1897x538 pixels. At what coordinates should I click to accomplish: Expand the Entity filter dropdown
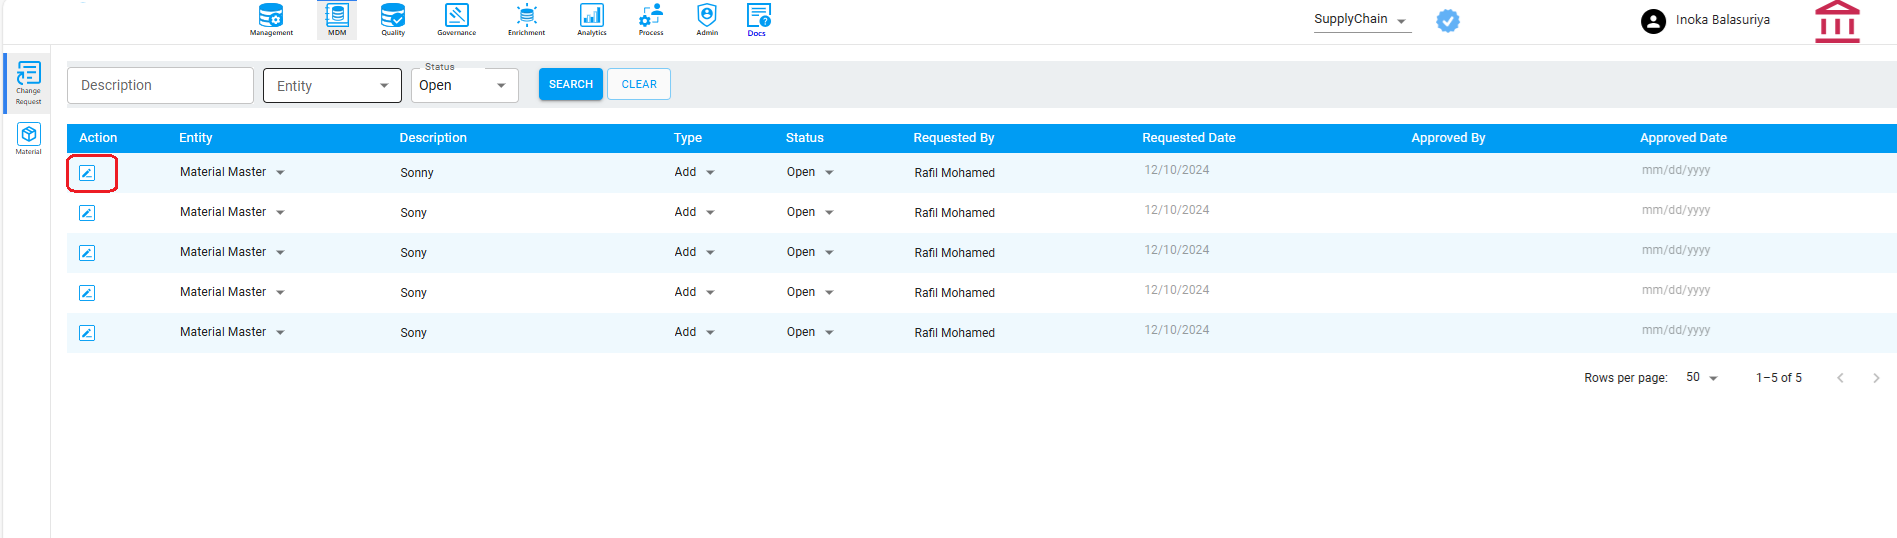[332, 86]
